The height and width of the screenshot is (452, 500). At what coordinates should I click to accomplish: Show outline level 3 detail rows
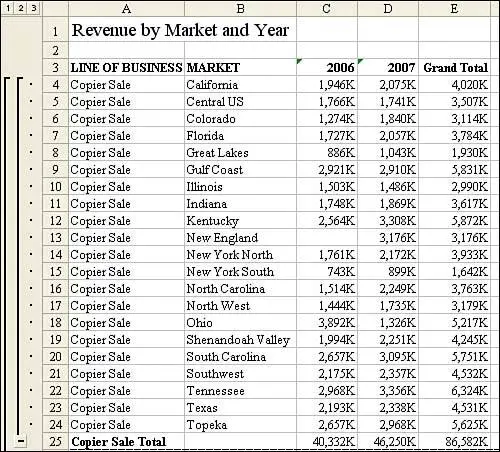pos(34,8)
